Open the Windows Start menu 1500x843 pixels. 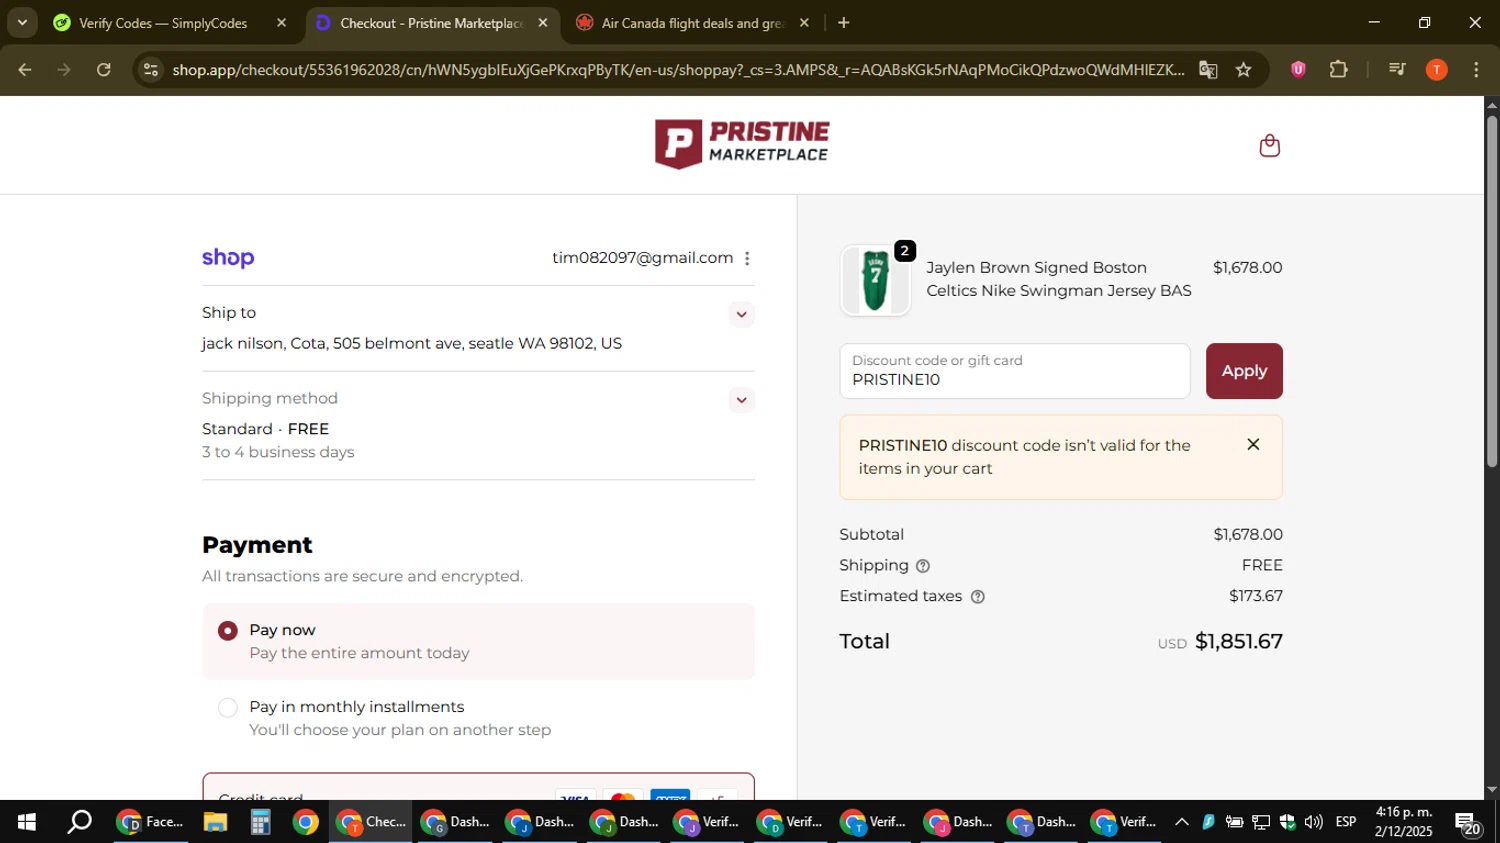pos(27,822)
